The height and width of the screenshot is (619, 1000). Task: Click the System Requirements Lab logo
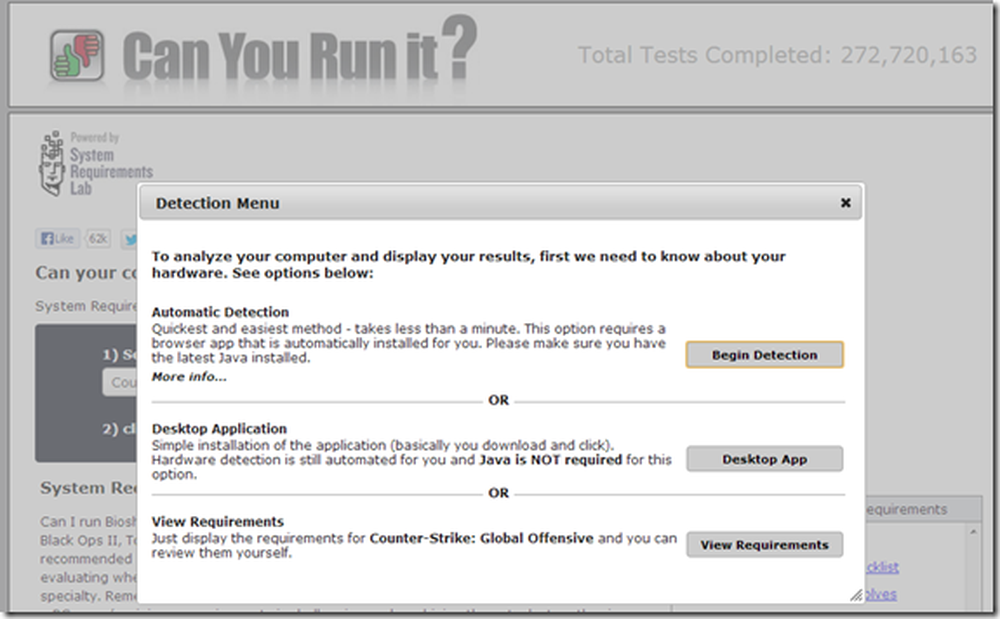click(x=96, y=163)
